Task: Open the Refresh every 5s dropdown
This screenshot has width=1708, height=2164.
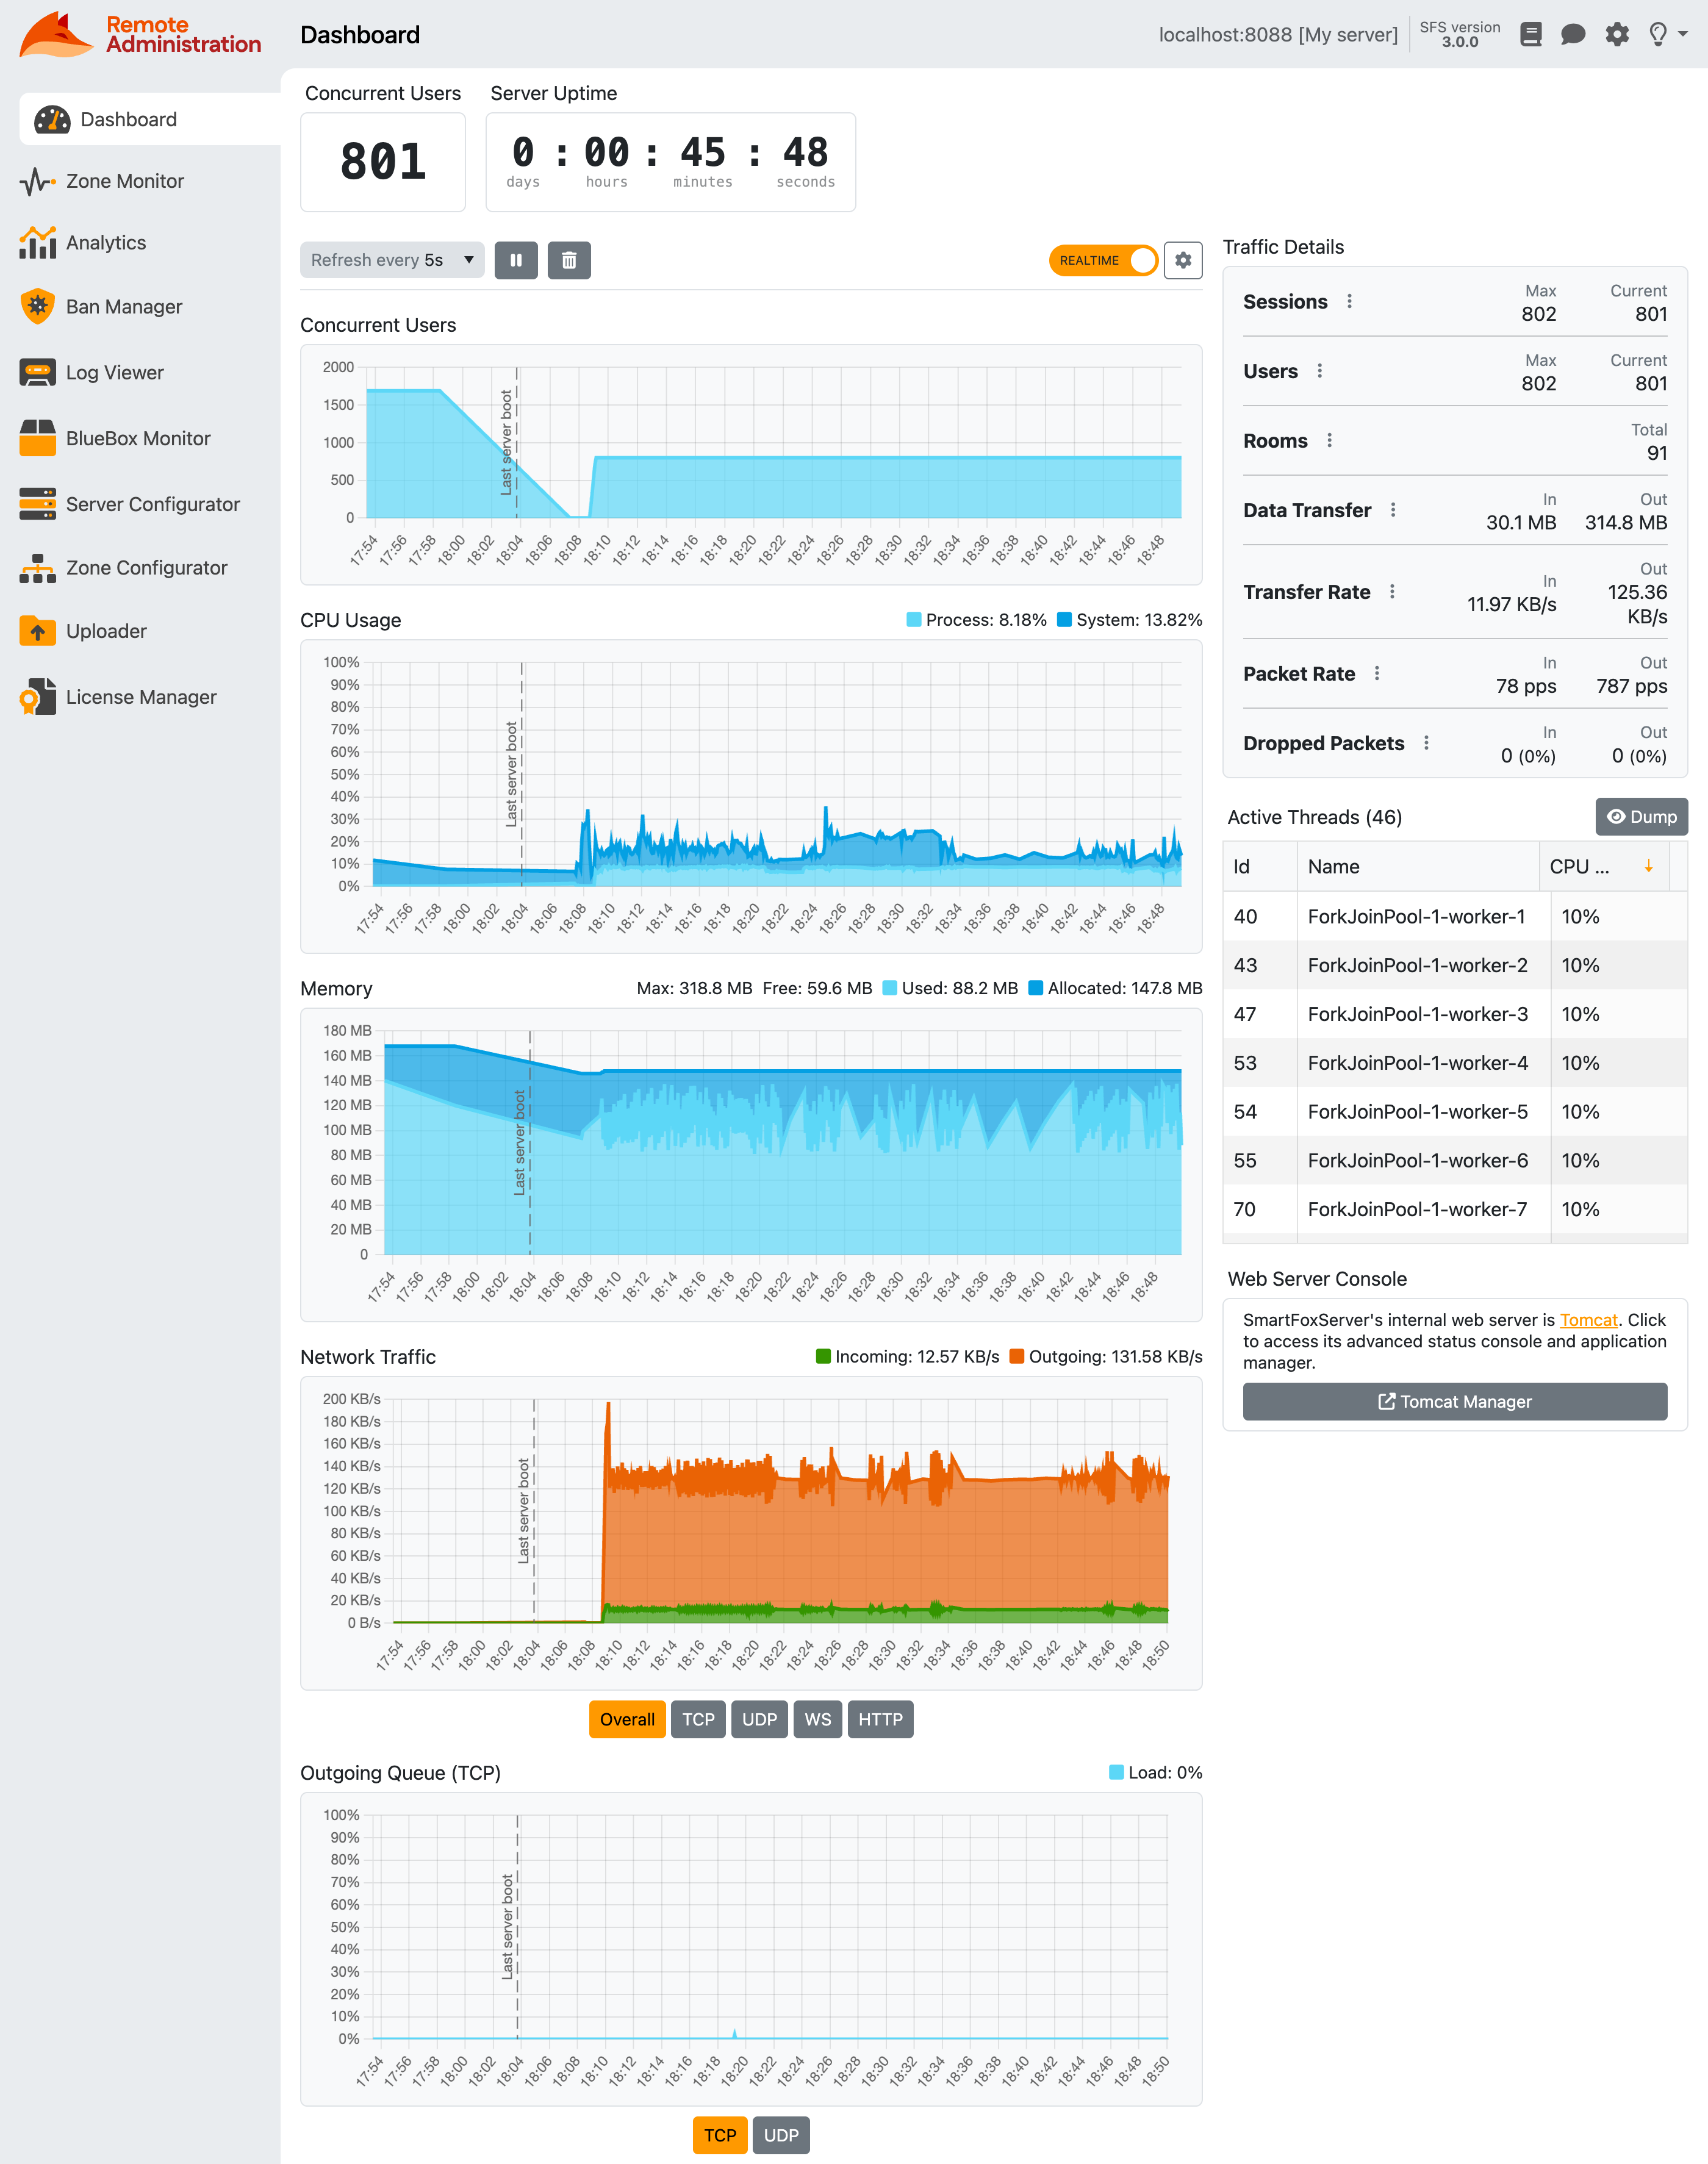Action: 391,260
